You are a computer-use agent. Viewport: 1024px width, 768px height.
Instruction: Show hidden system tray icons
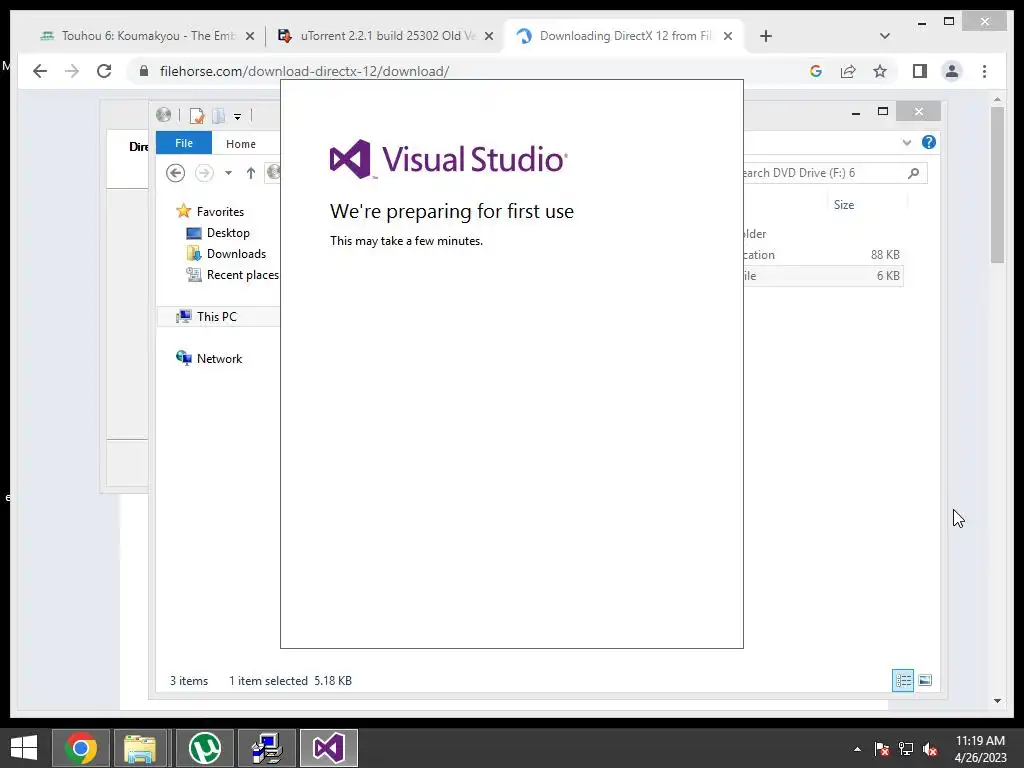(x=857, y=749)
